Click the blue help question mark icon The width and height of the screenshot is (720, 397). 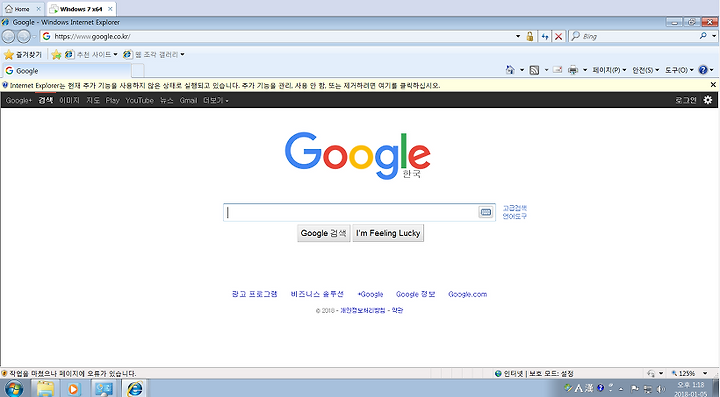coord(703,70)
